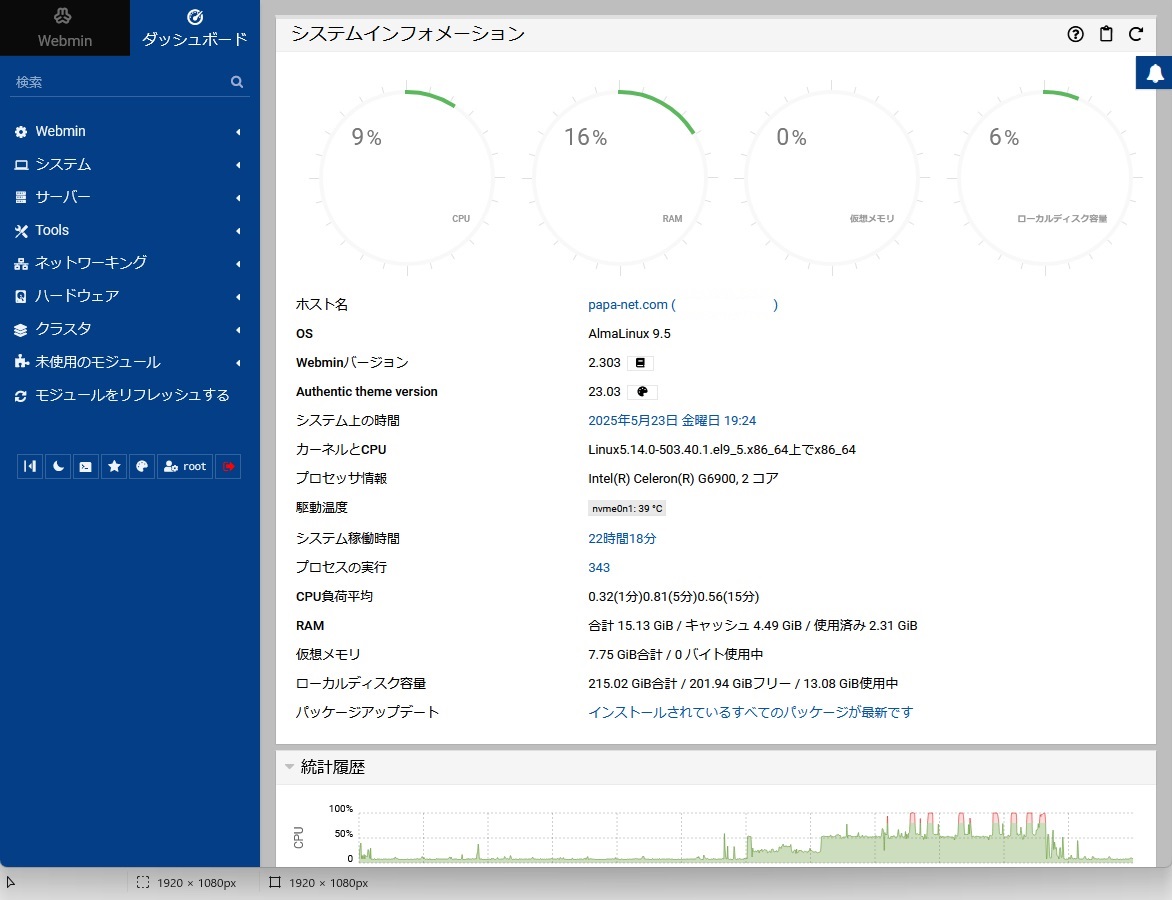Viewport: 1172px width, 900px height.
Task: Collapse the 統計履歴 panel triangle
Action: [289, 766]
